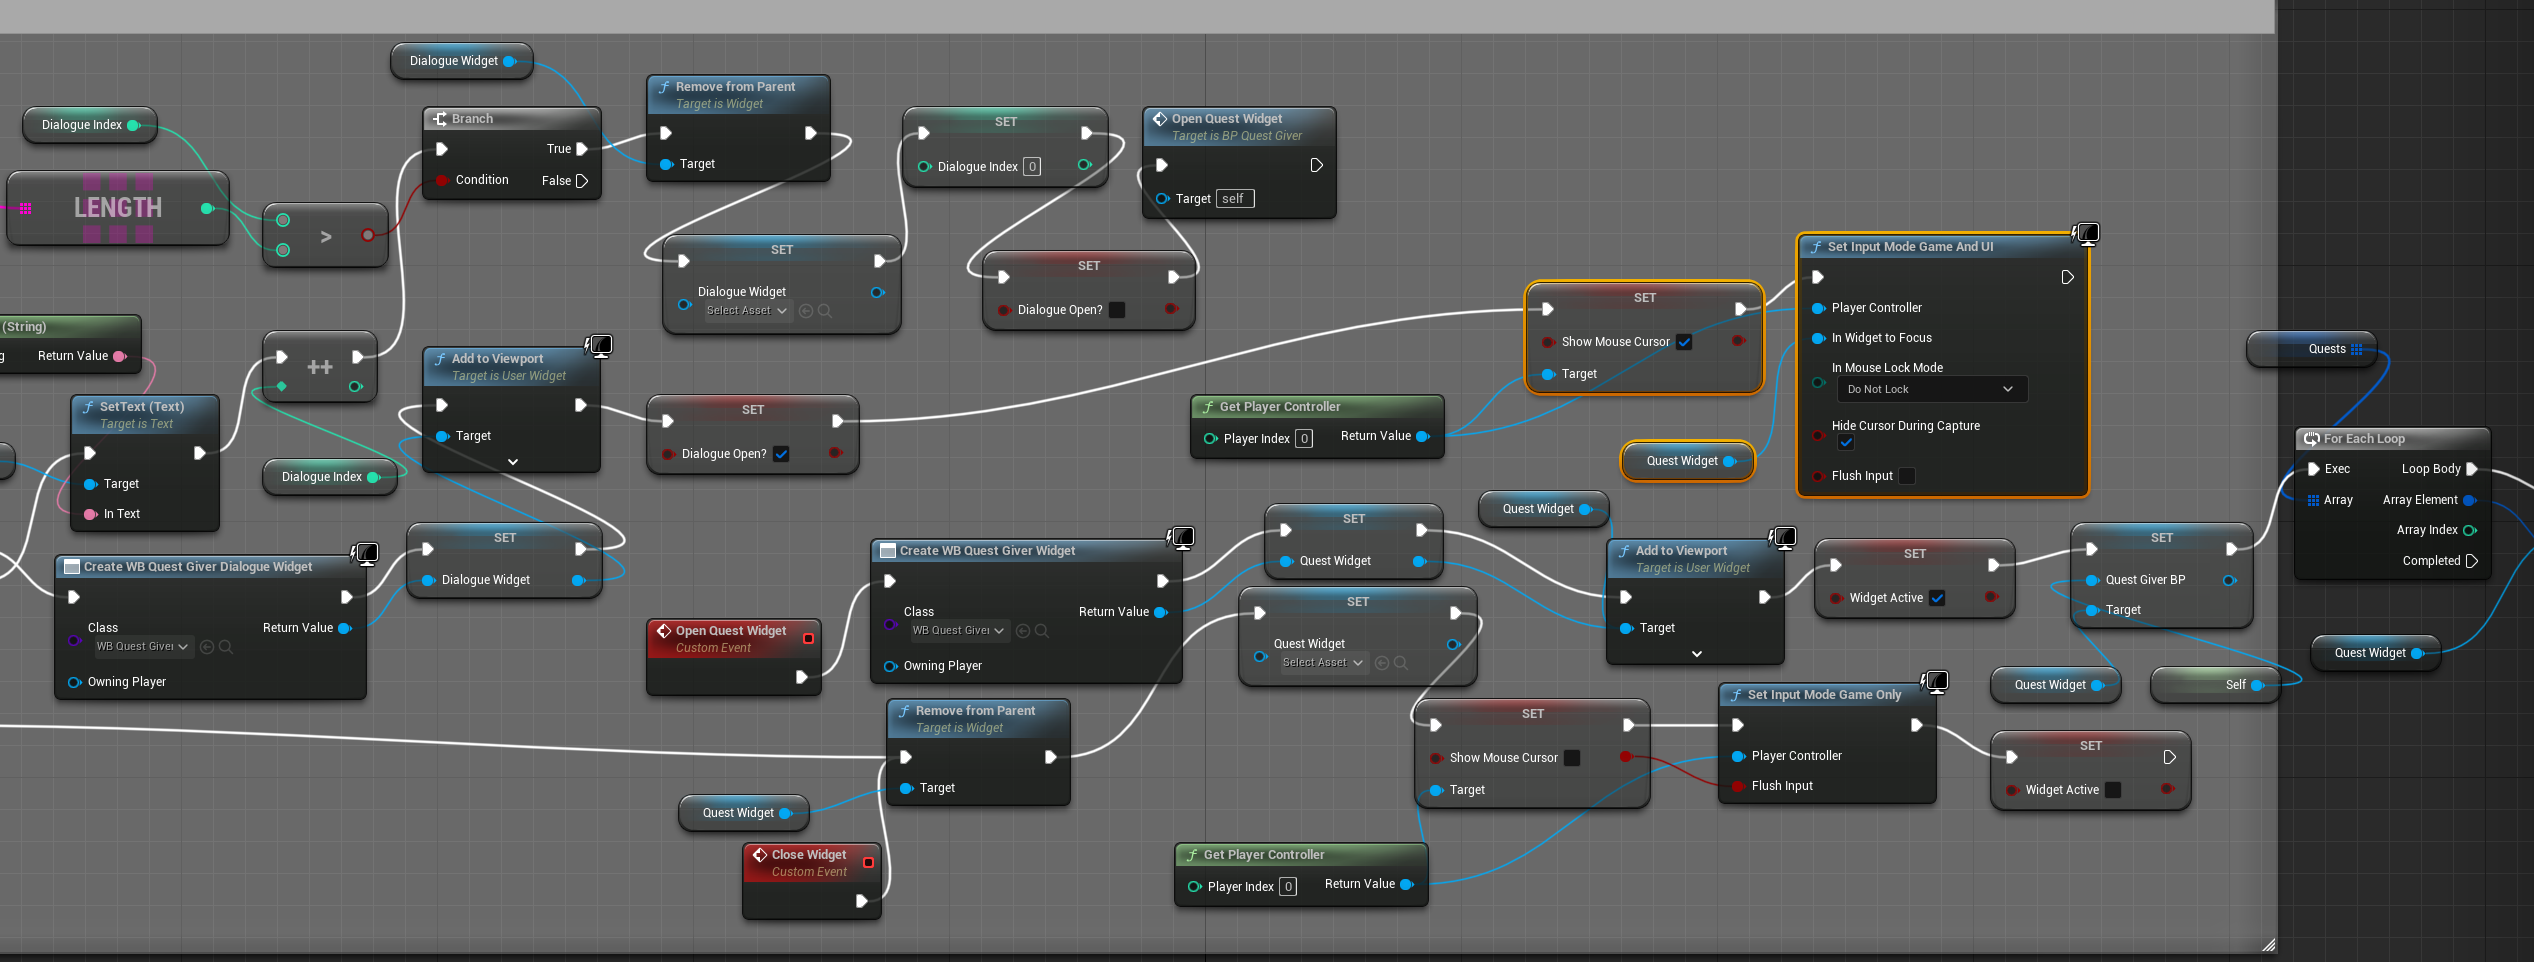
Task: Click the Return Value pin on Create WB Quest Giver Widget
Action: [x=1161, y=612]
